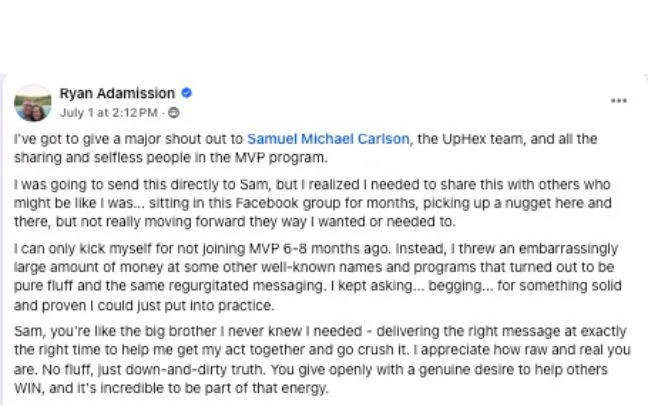Click the July 1 at 2:12 PM timestamp
The width and height of the screenshot is (648, 405).
pos(109,112)
